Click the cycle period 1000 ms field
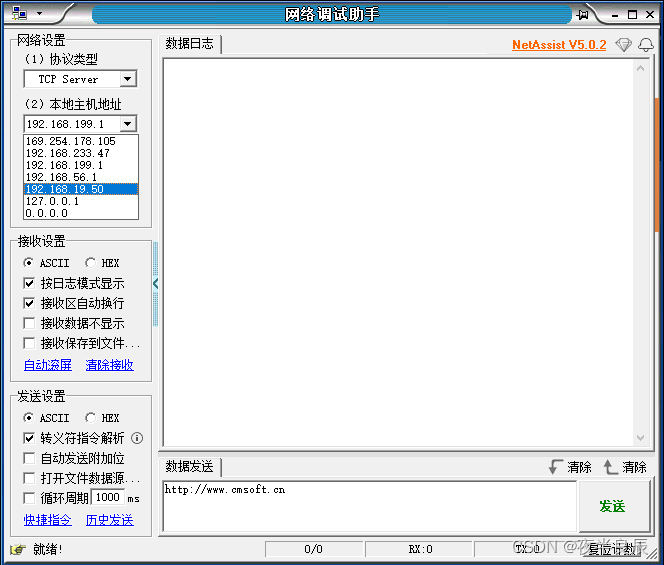The height and width of the screenshot is (565, 664). 108,497
